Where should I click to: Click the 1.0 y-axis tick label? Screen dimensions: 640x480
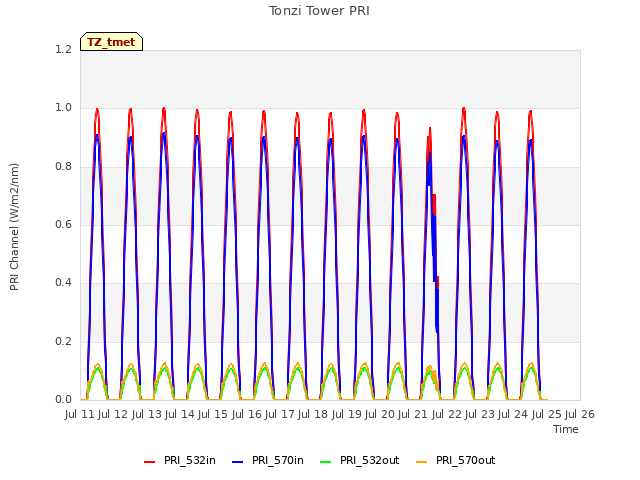[63, 108]
